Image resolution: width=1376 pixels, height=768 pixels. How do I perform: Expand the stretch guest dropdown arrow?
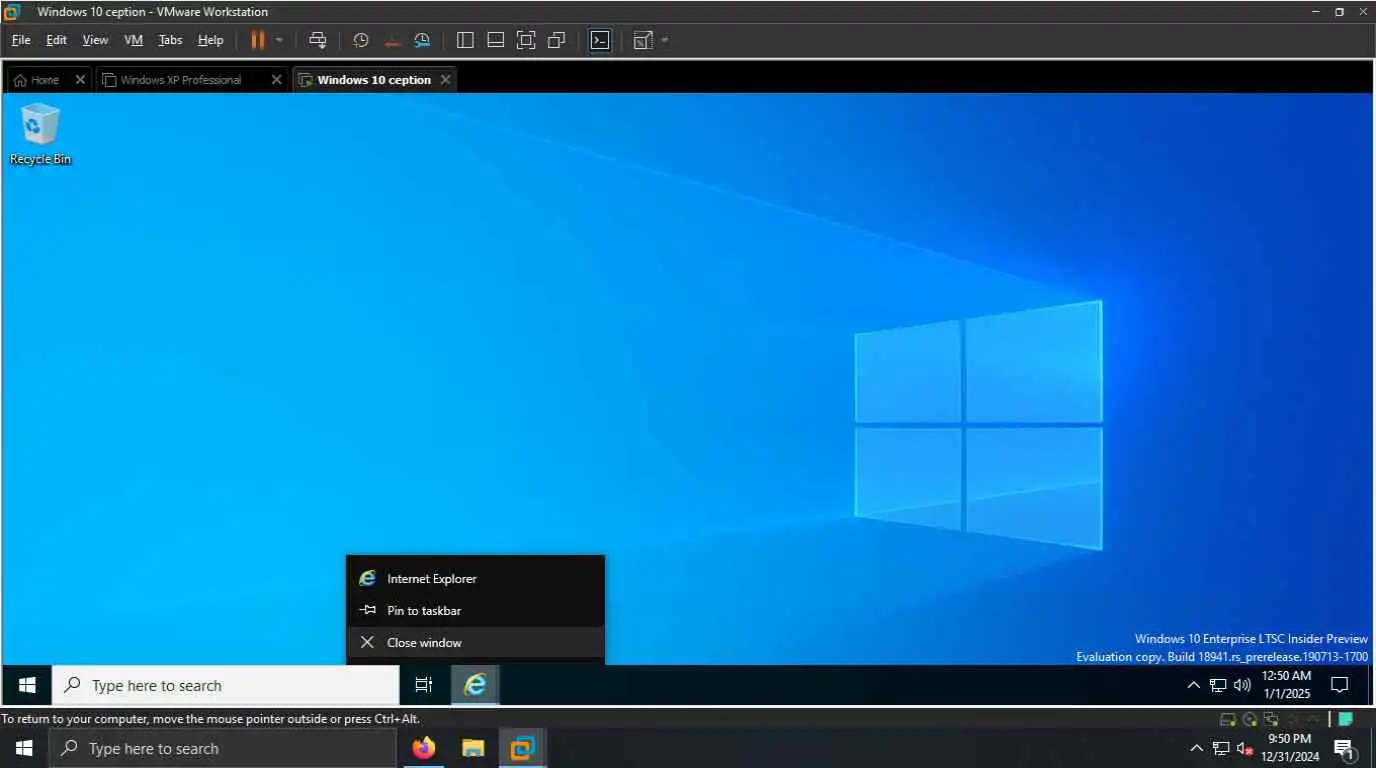pos(665,40)
